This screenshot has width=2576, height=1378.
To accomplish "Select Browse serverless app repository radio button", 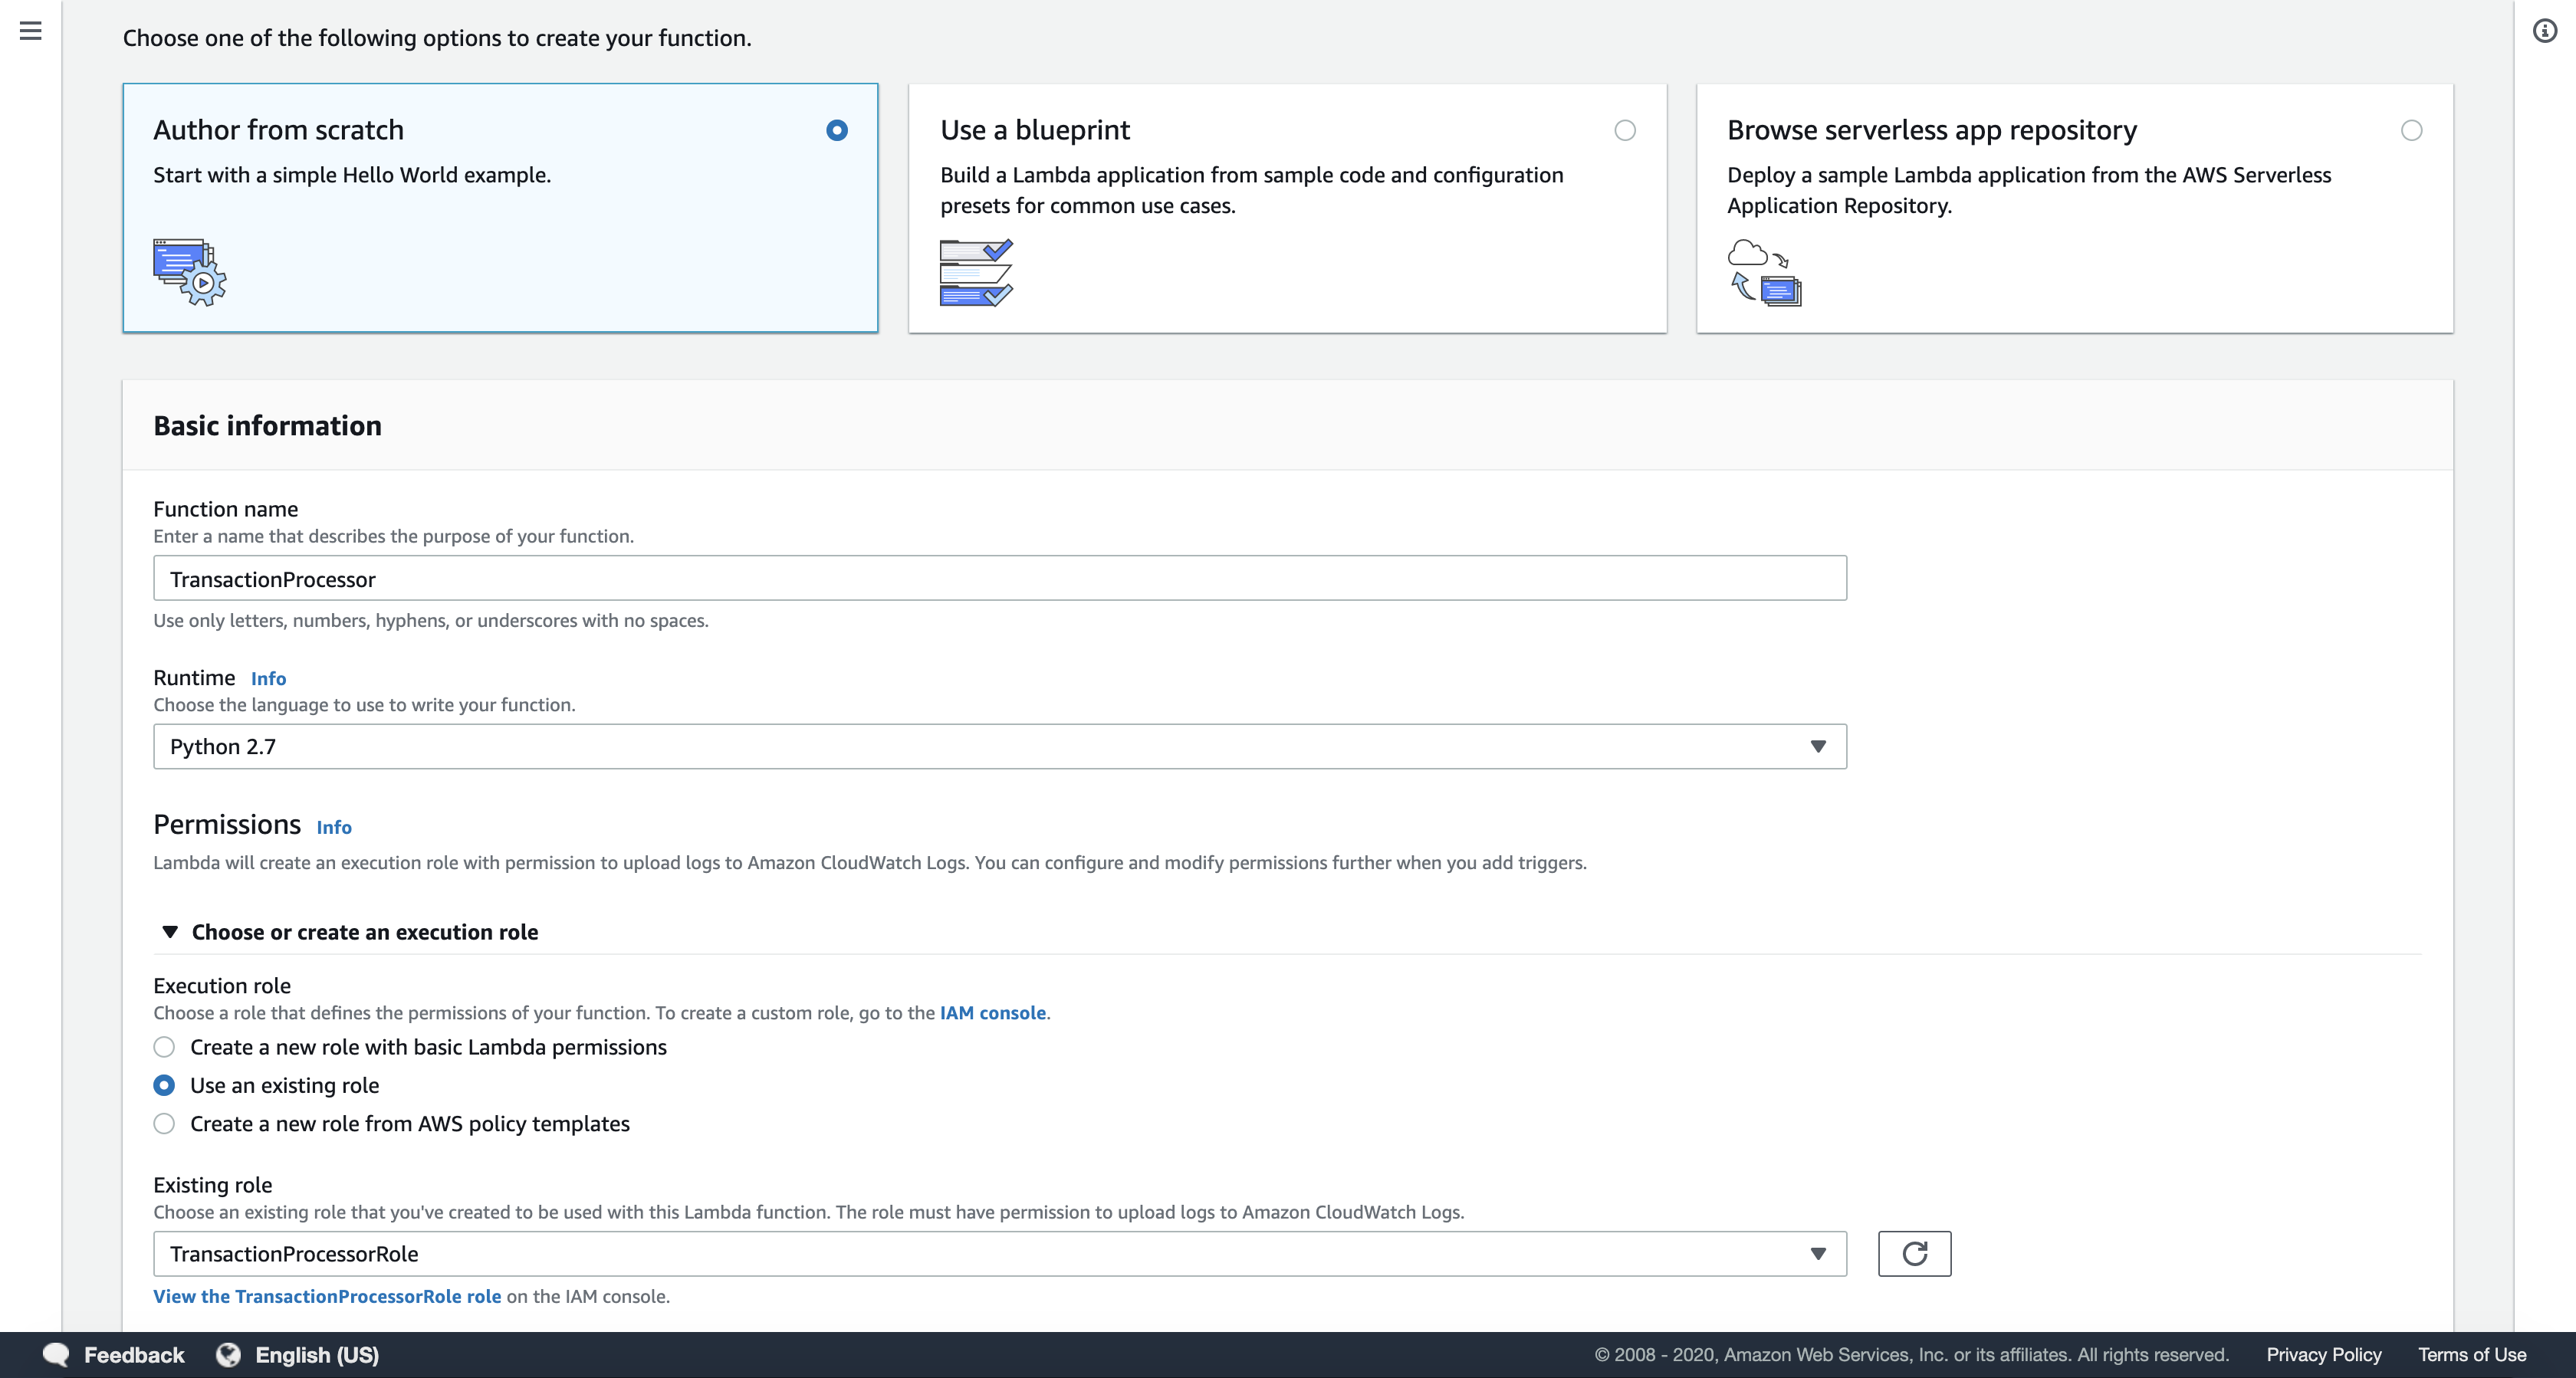I will (2411, 131).
